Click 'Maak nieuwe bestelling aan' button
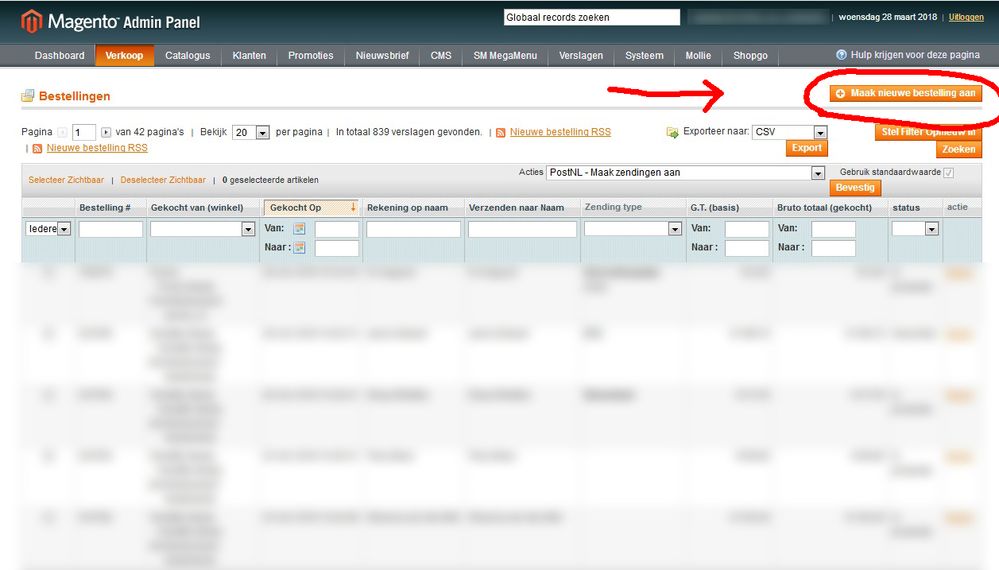 click(905, 93)
